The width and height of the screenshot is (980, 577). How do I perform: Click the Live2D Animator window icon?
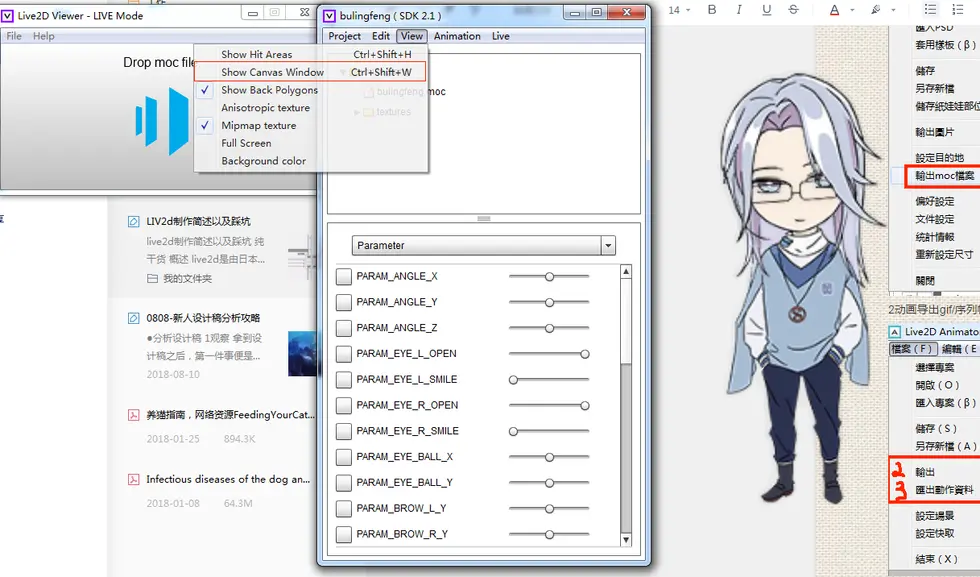(x=895, y=332)
